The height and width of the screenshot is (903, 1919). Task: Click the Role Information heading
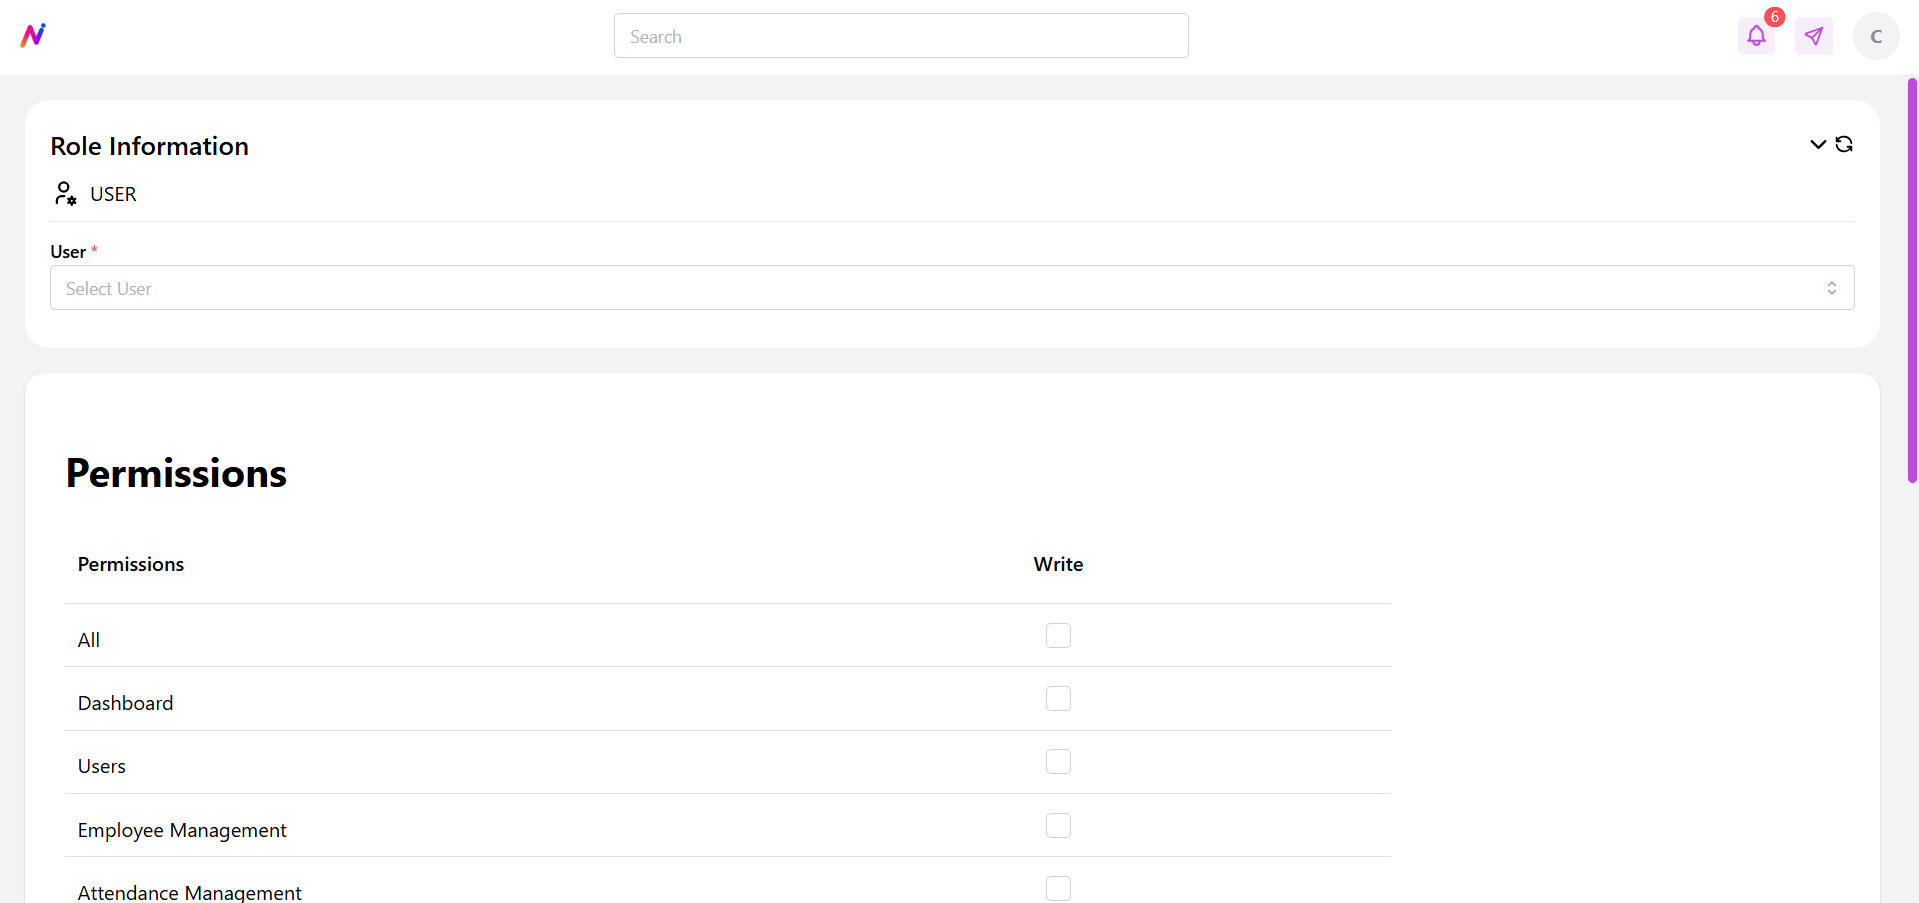click(150, 146)
